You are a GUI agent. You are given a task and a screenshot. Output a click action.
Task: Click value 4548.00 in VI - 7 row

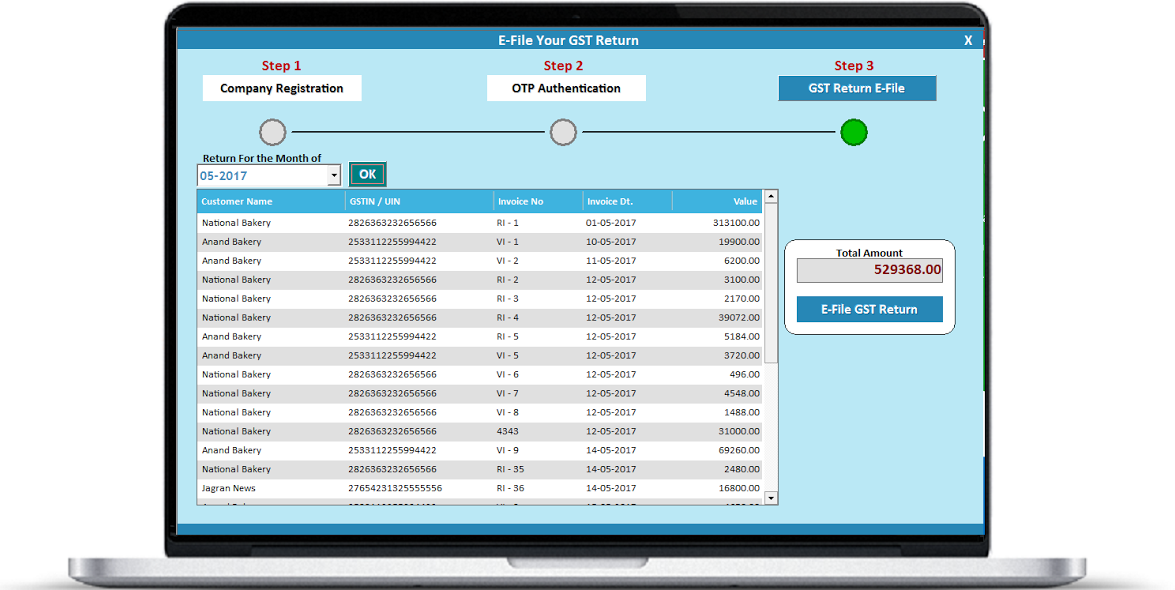click(742, 394)
